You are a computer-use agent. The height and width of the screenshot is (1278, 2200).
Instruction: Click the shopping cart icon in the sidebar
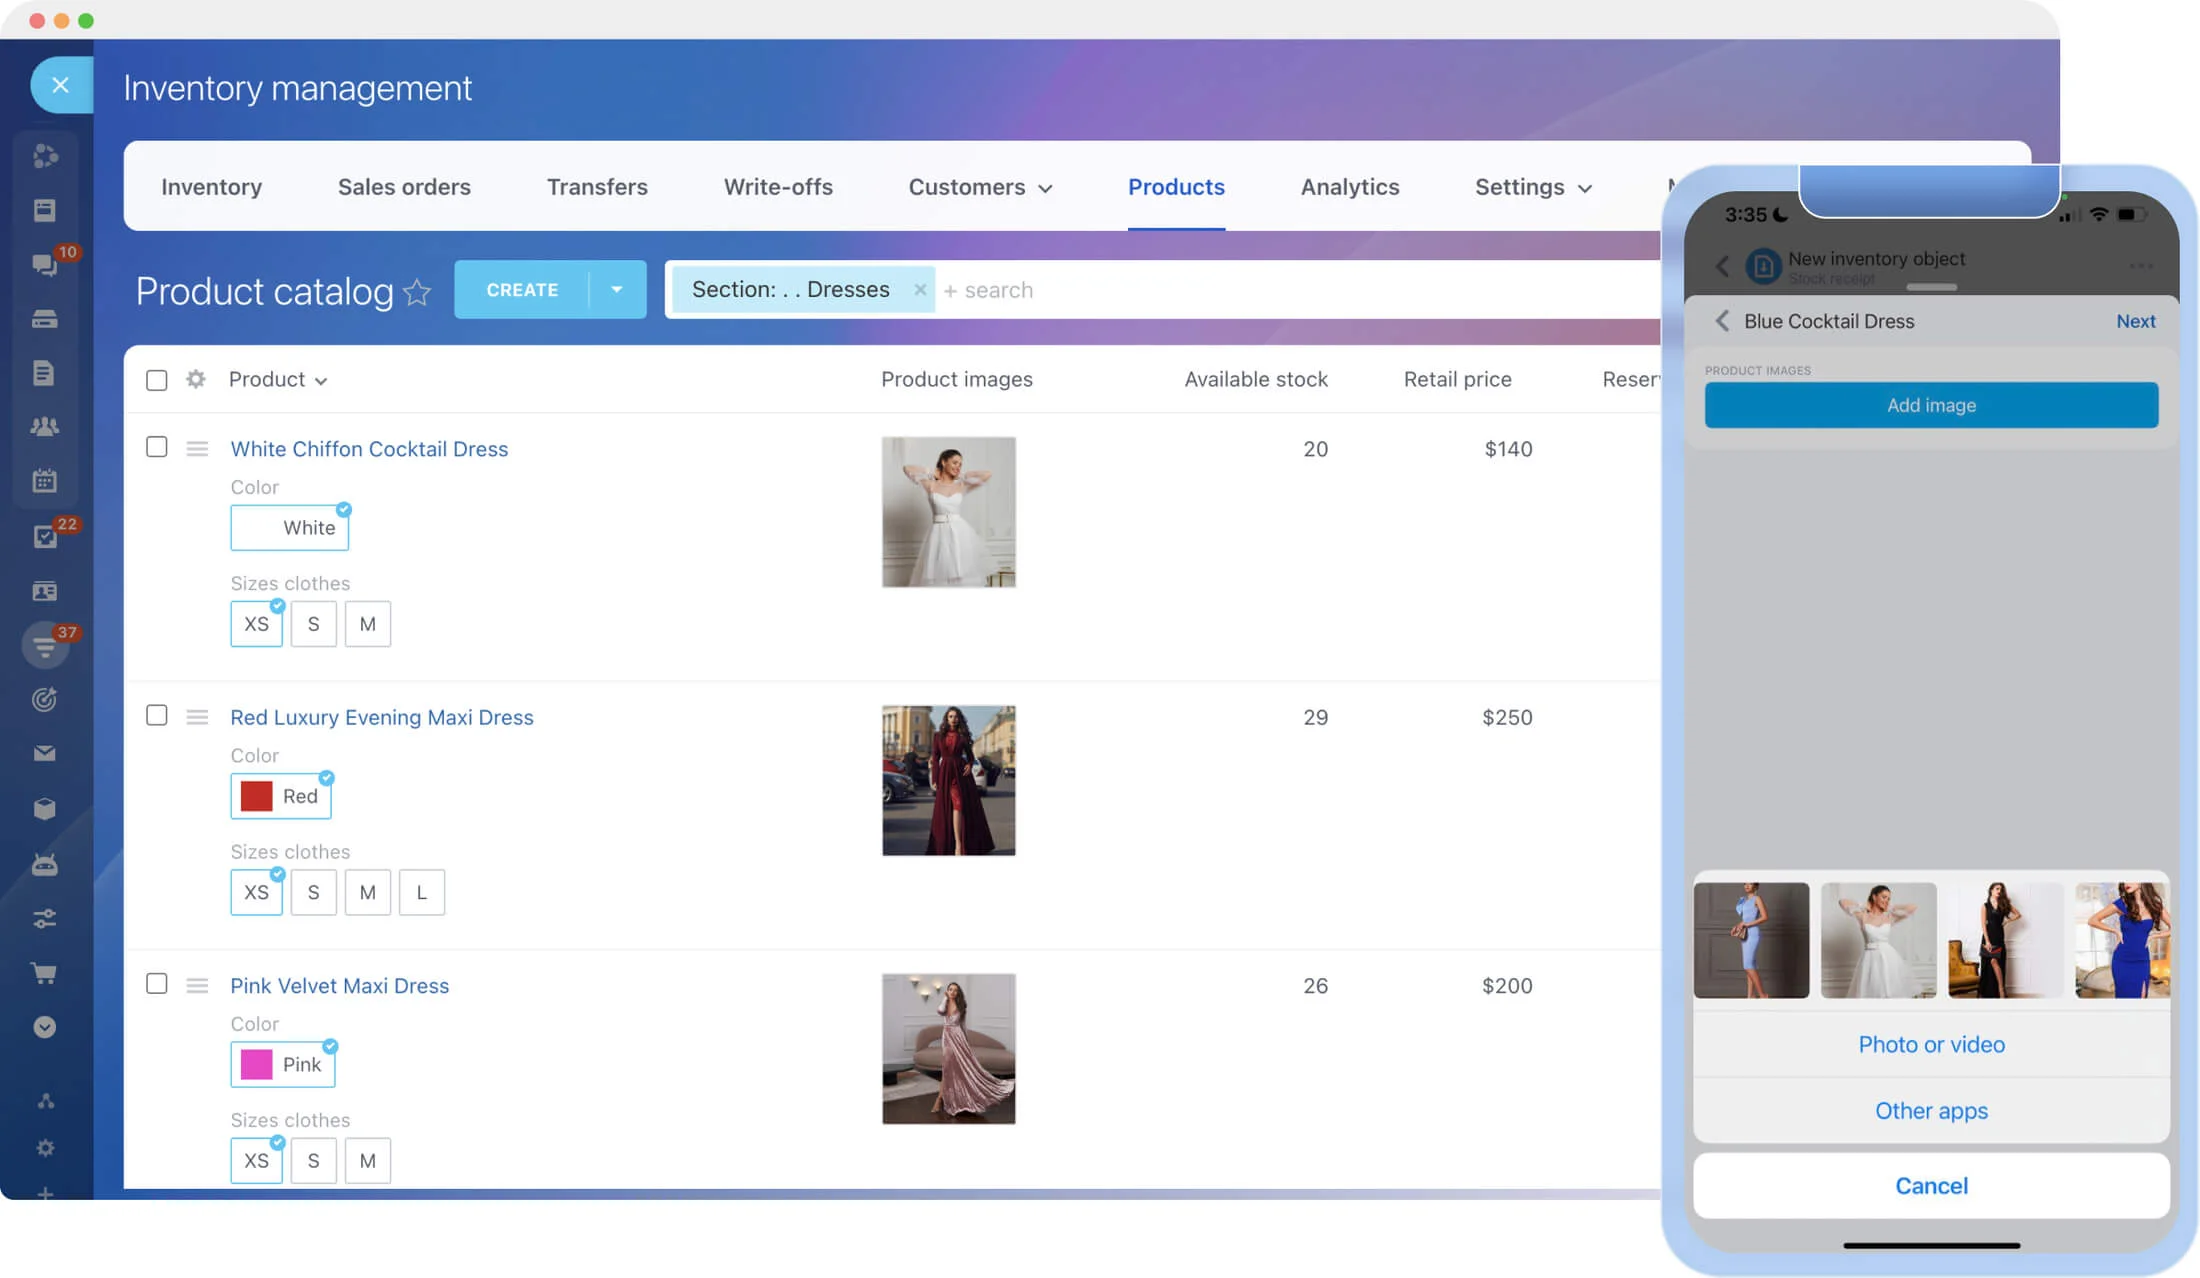pyautogui.click(x=45, y=972)
